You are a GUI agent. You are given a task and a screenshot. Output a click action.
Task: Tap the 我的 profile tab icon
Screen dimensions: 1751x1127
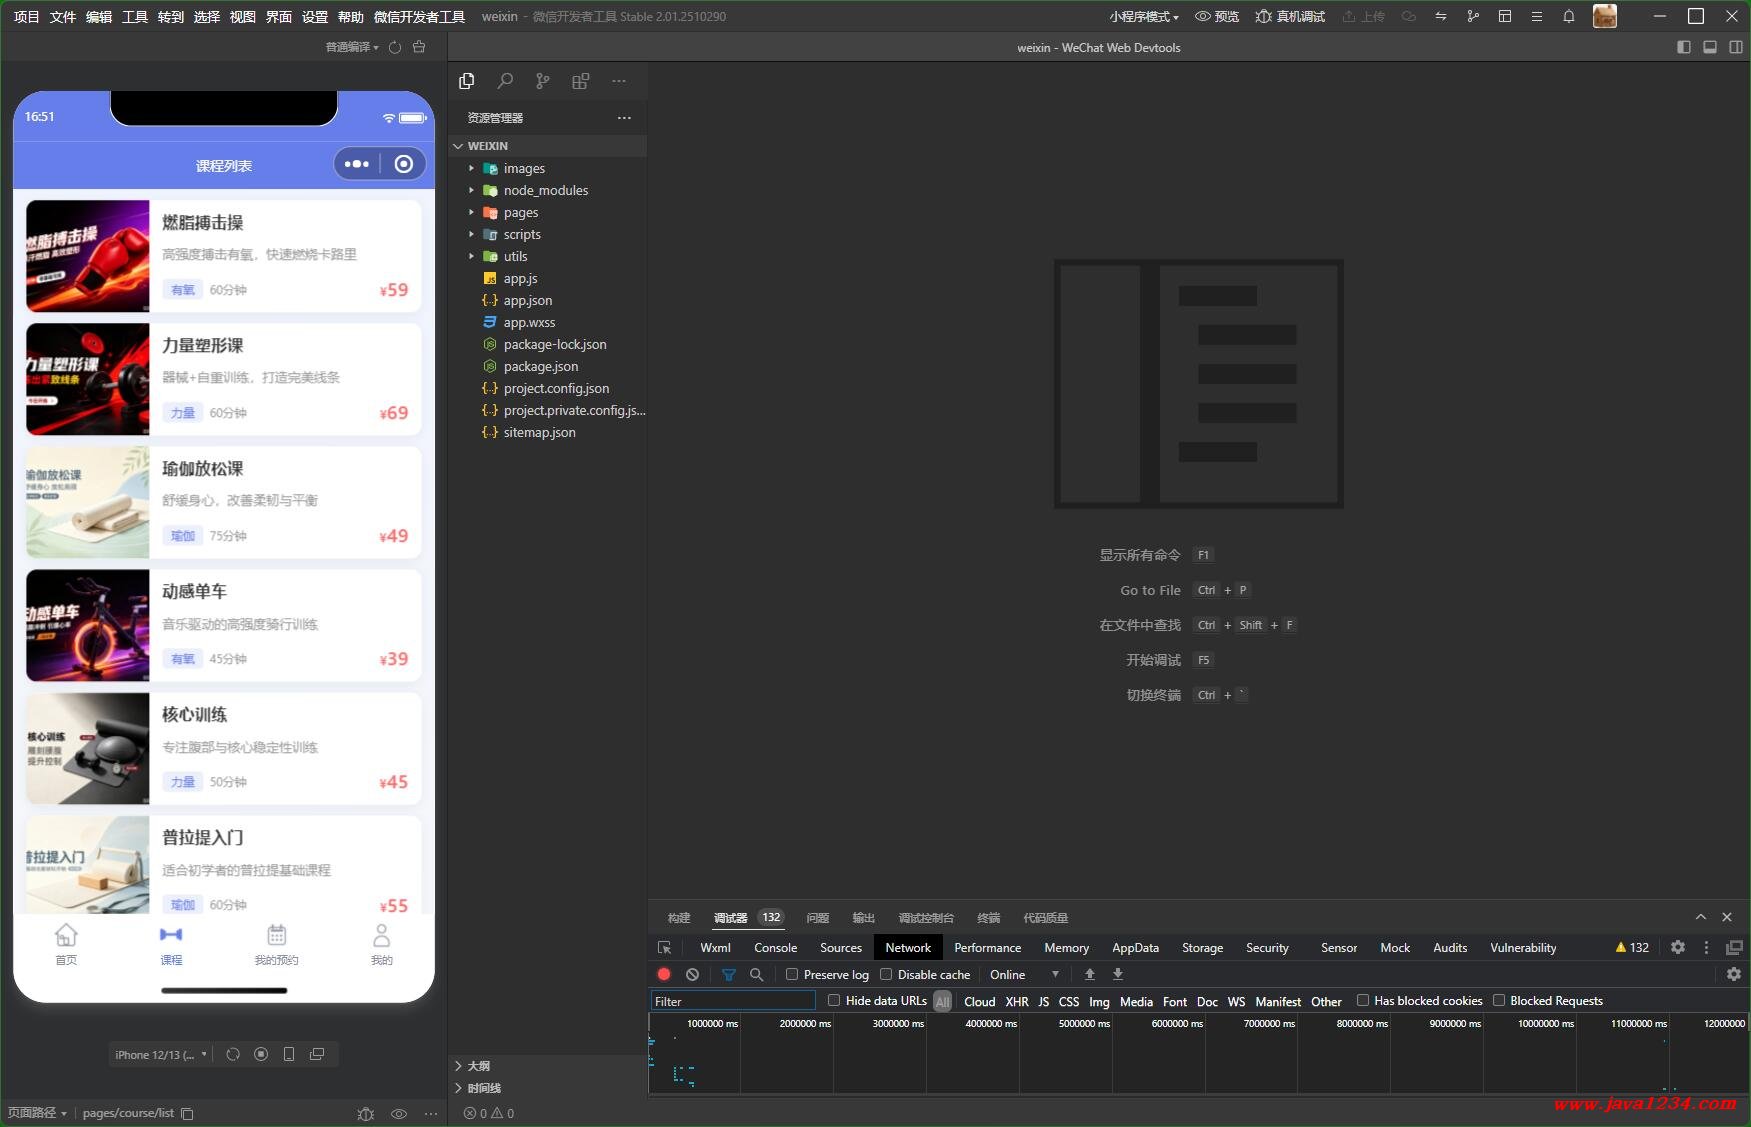click(382, 935)
